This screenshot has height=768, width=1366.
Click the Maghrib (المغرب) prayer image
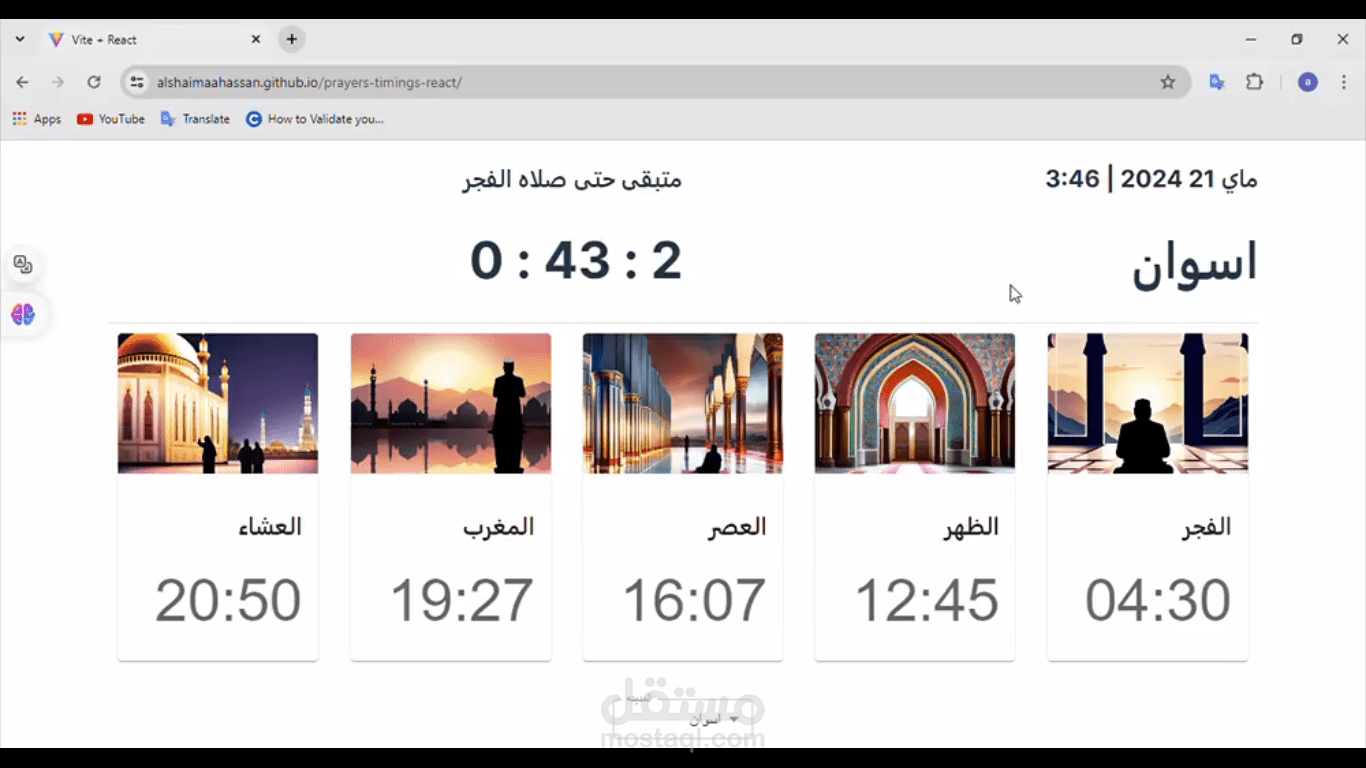point(451,403)
